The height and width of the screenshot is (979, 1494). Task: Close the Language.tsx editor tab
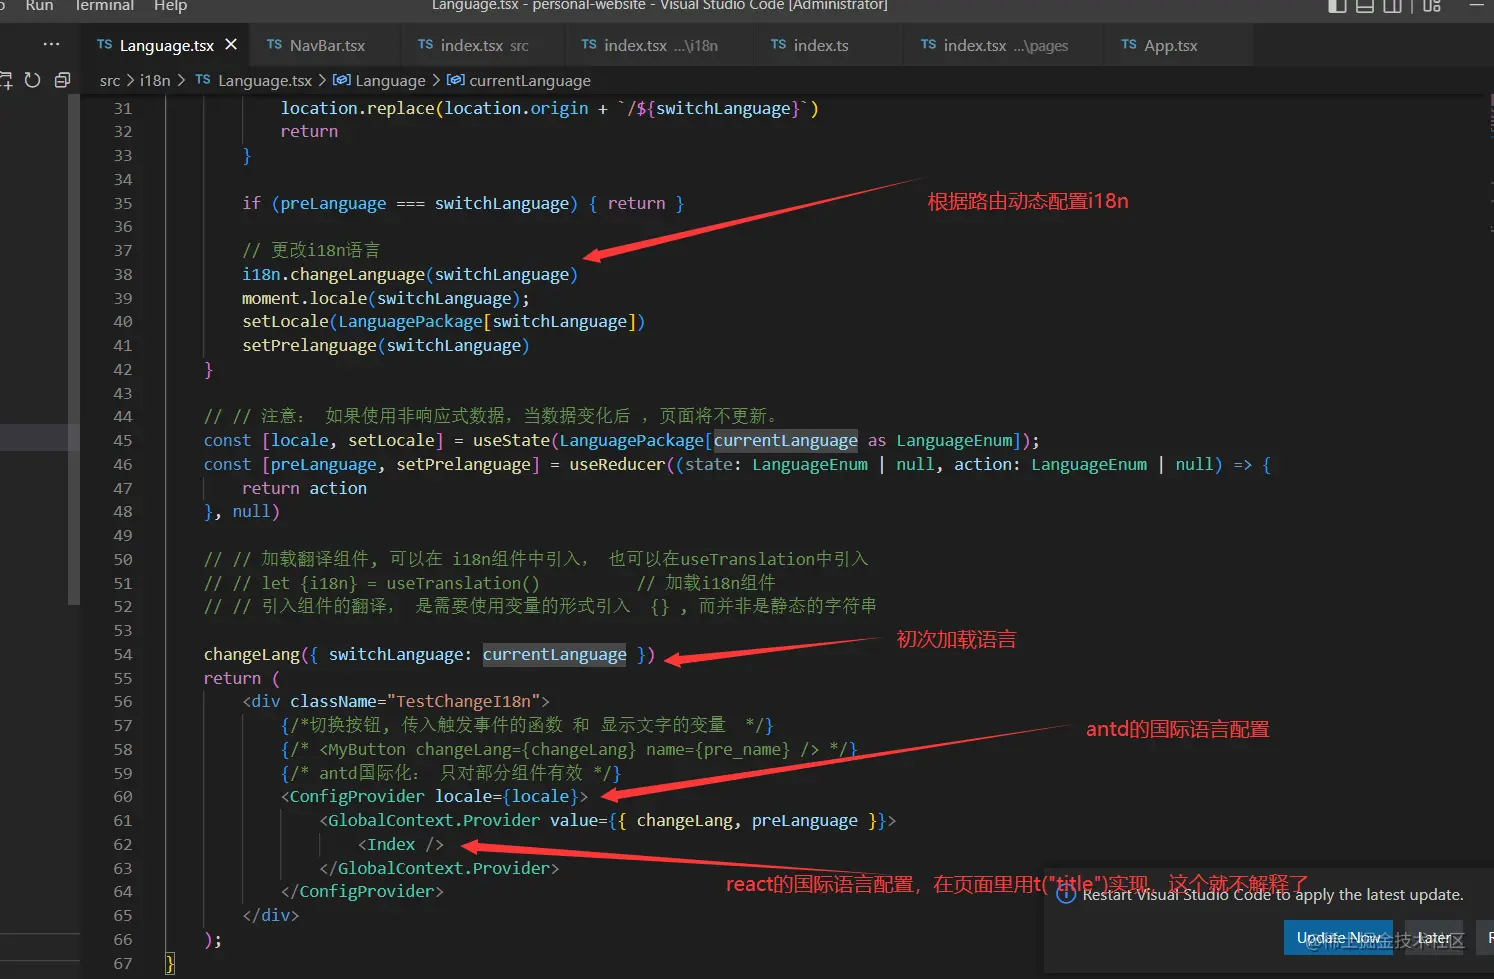(x=231, y=45)
